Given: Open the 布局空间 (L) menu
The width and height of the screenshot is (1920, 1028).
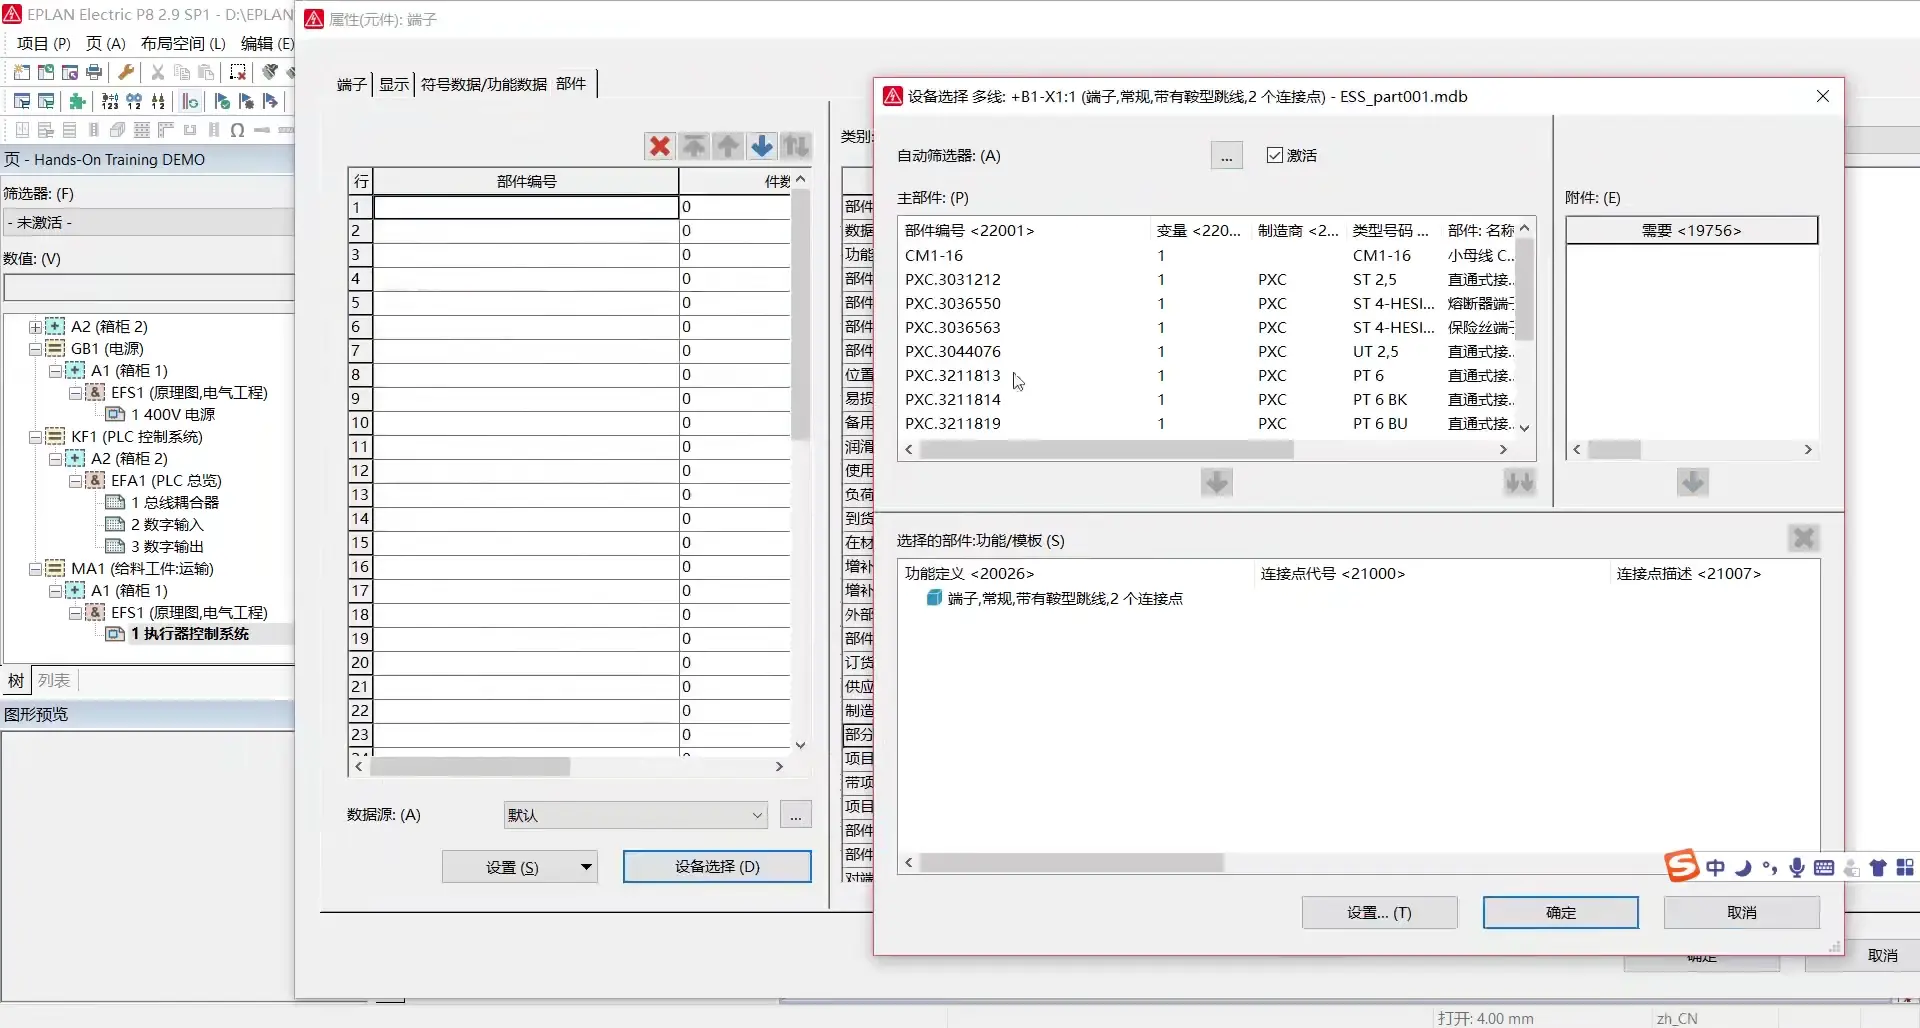Looking at the screenshot, I should 183,43.
